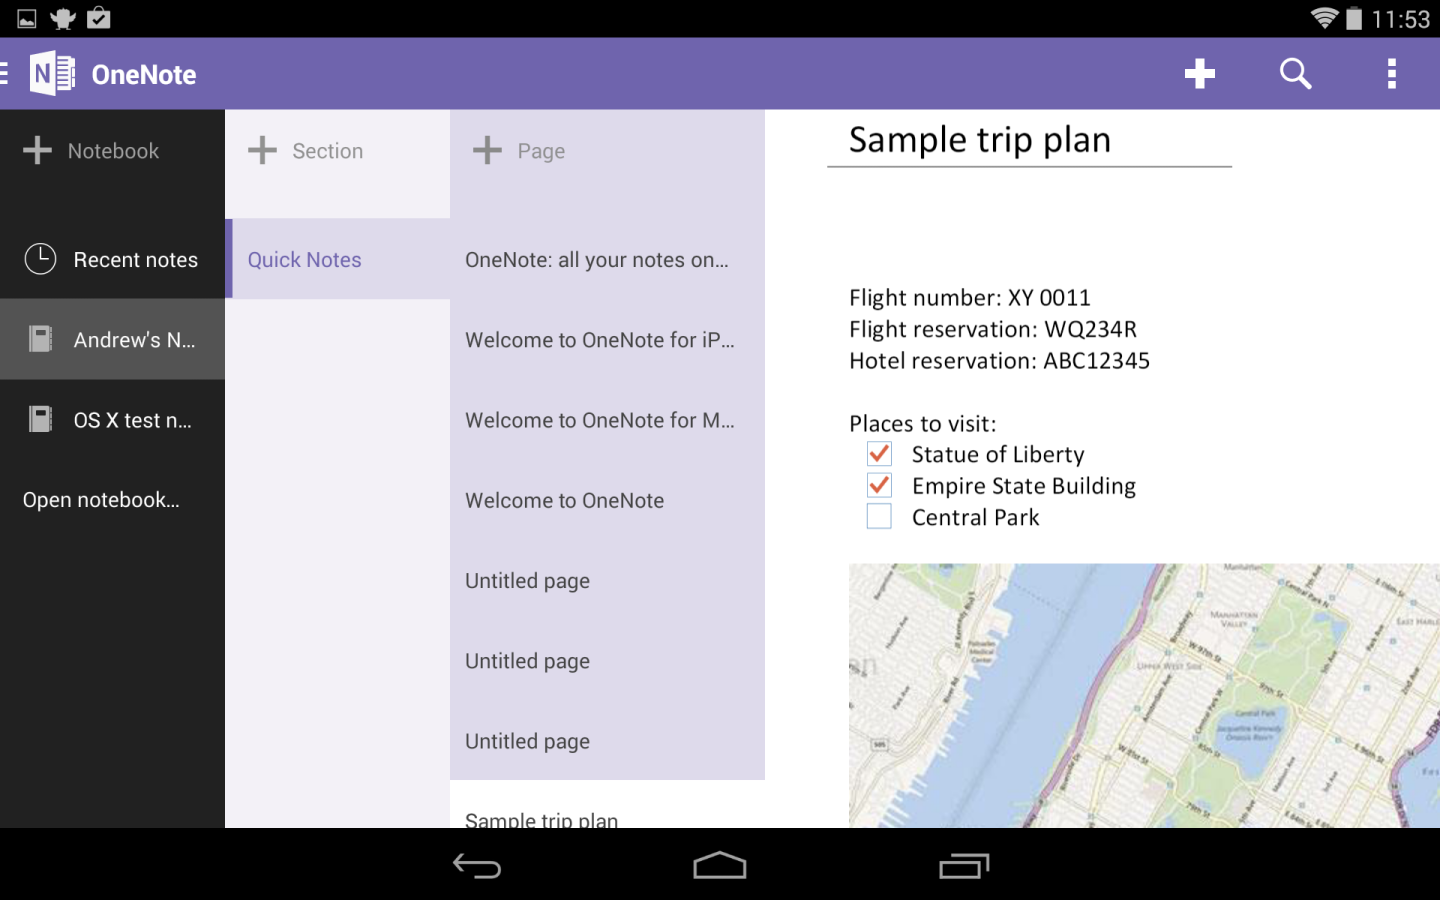Add a new Section with the plus control
Viewport: 1440px width, 900px height.
(x=262, y=150)
